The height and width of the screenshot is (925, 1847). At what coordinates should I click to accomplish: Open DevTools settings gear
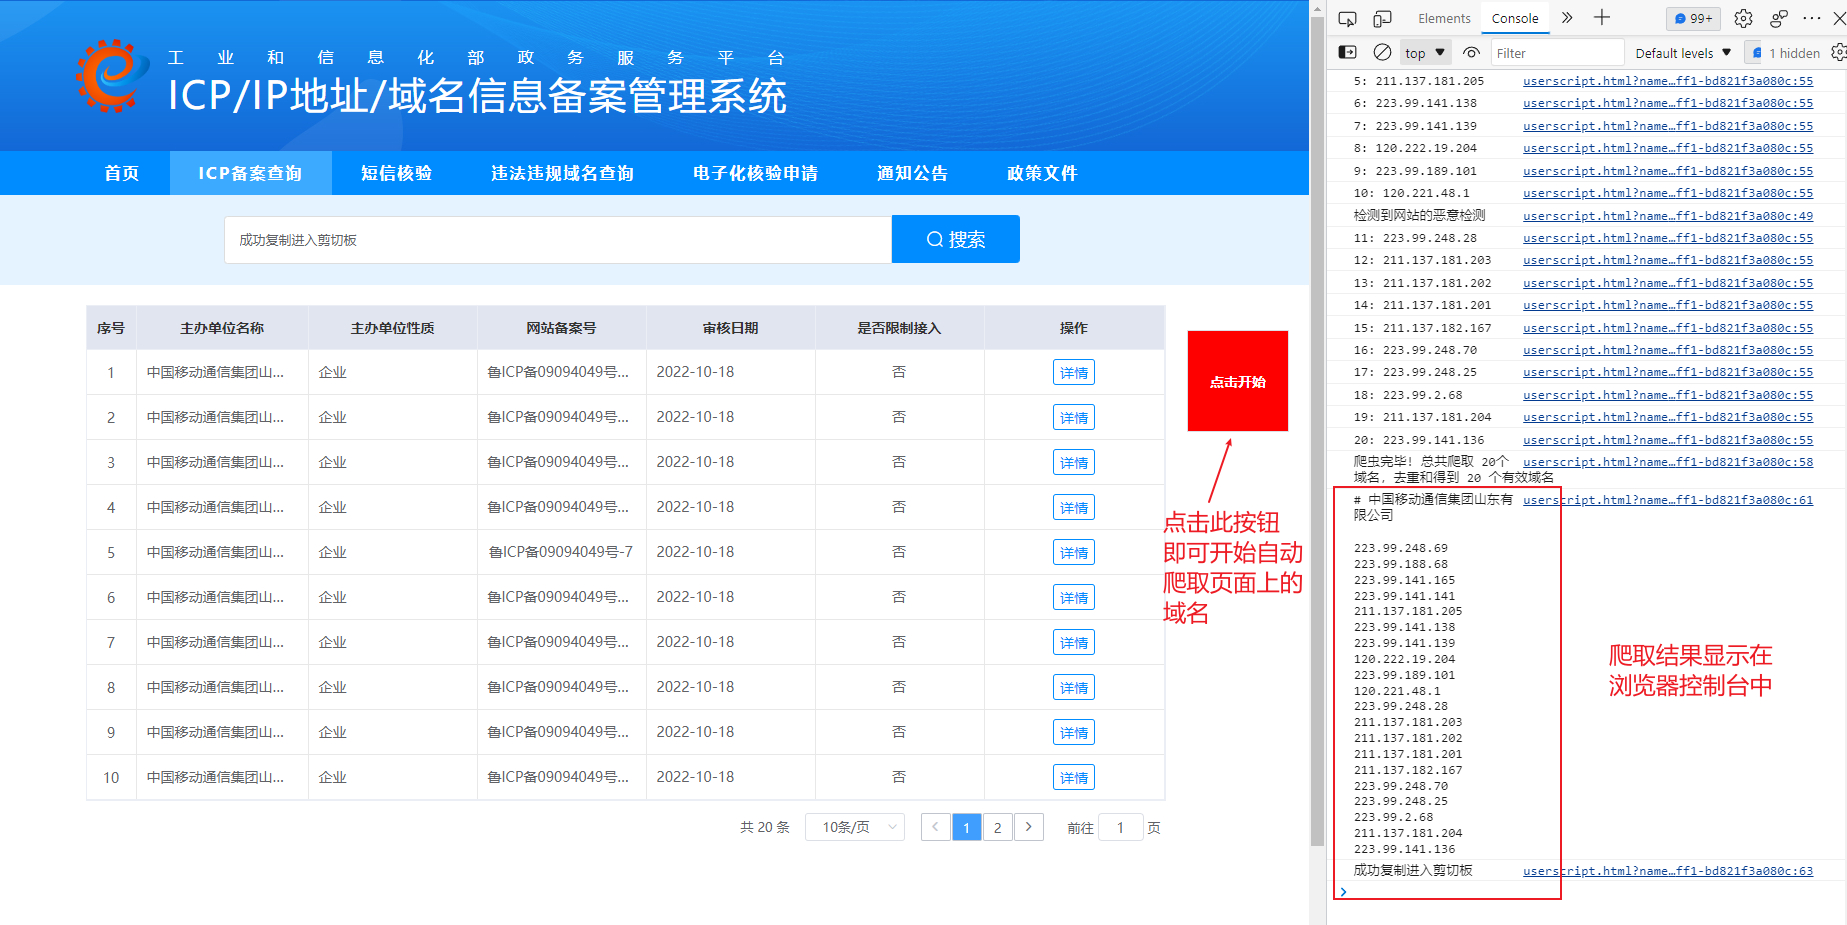tap(1743, 18)
